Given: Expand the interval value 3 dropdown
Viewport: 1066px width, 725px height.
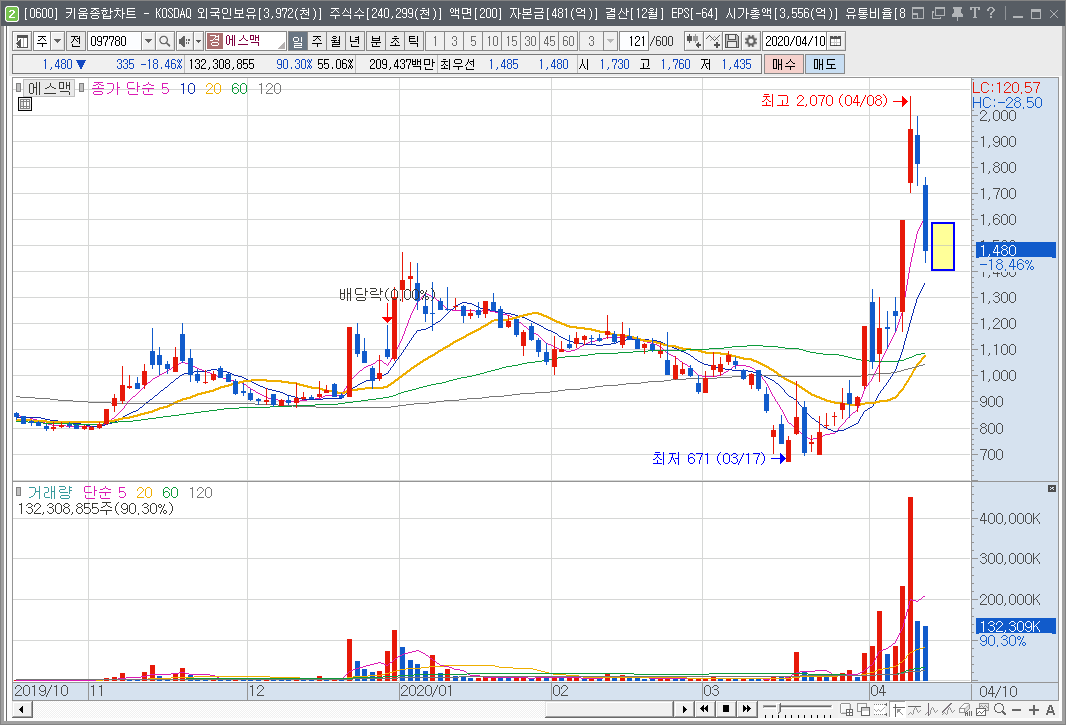Looking at the screenshot, I should click(x=611, y=41).
